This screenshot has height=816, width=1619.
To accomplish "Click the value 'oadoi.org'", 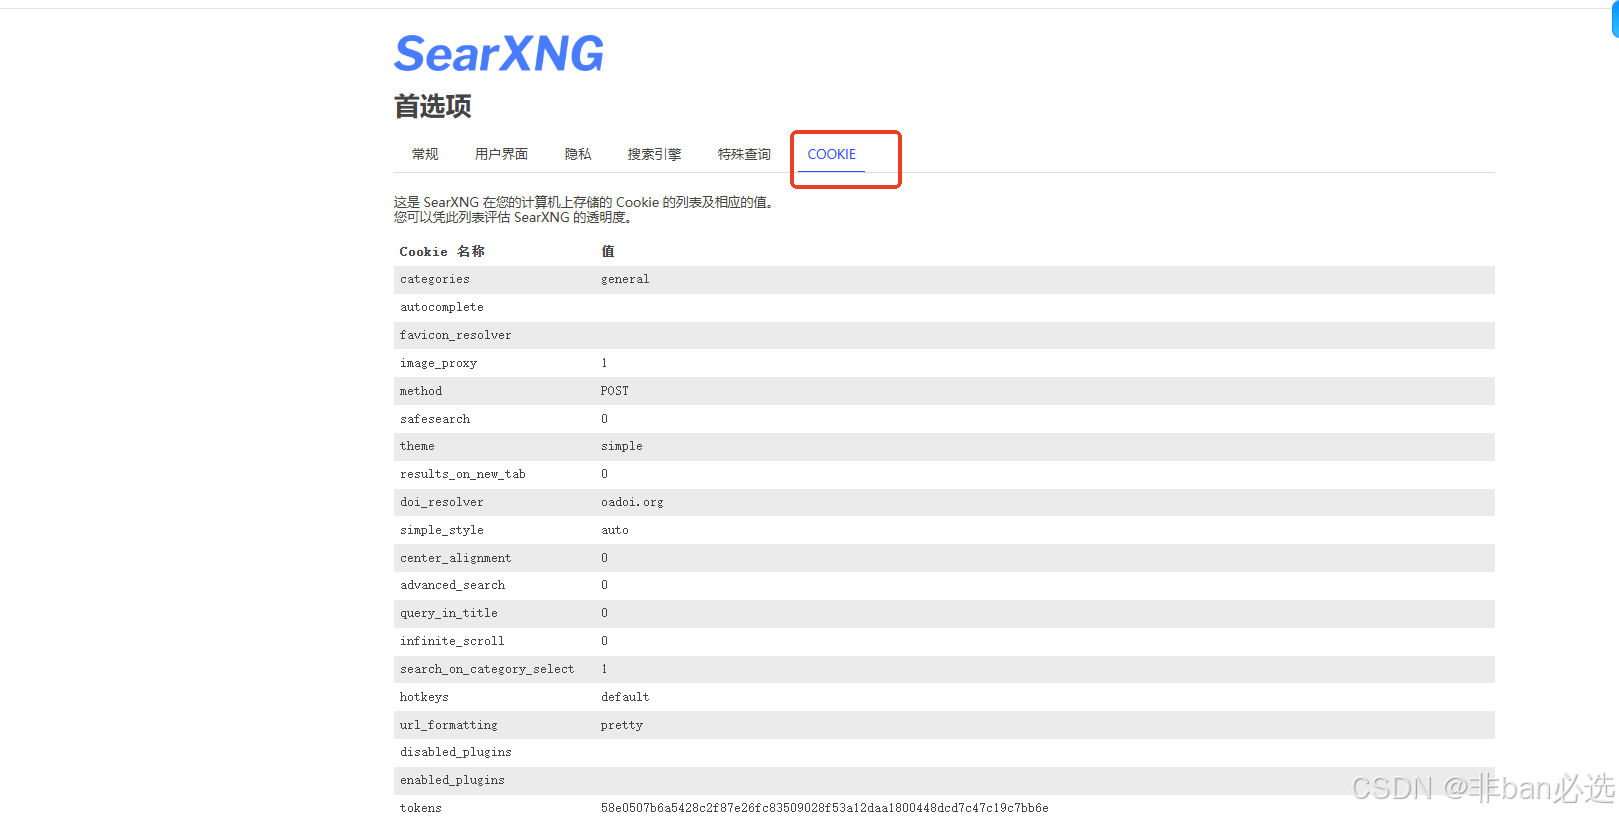I will [x=632, y=503].
